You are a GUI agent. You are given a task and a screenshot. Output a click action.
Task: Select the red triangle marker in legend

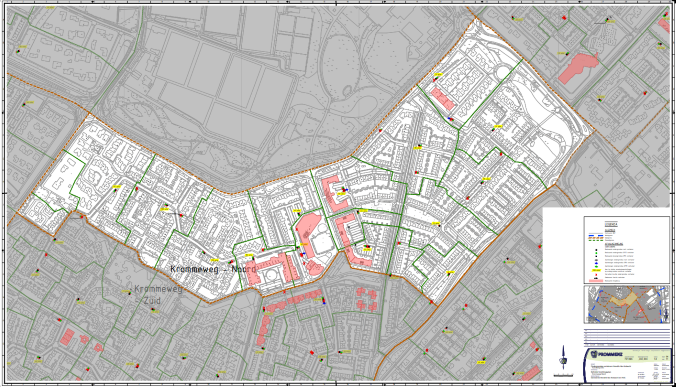click(x=596, y=275)
